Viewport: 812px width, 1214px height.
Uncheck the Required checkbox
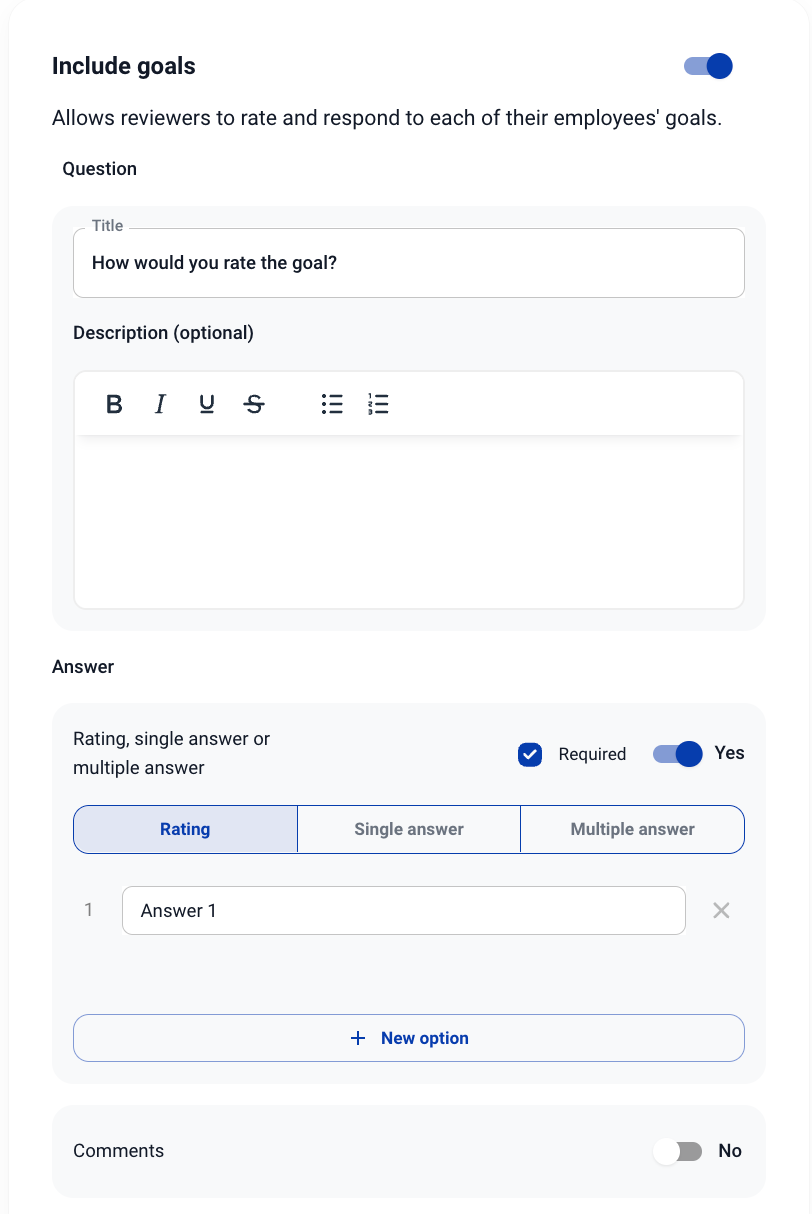[x=530, y=754]
